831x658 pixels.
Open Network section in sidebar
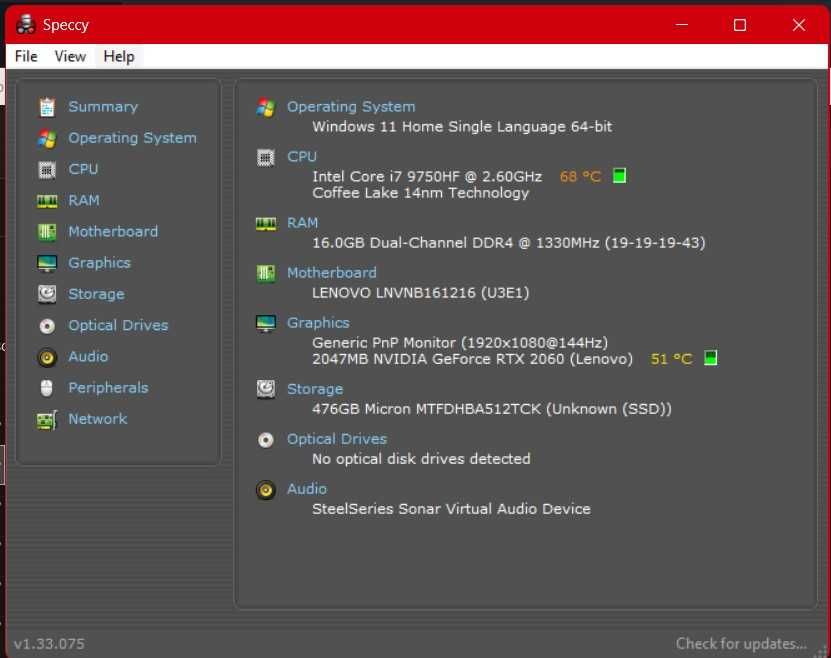point(98,419)
